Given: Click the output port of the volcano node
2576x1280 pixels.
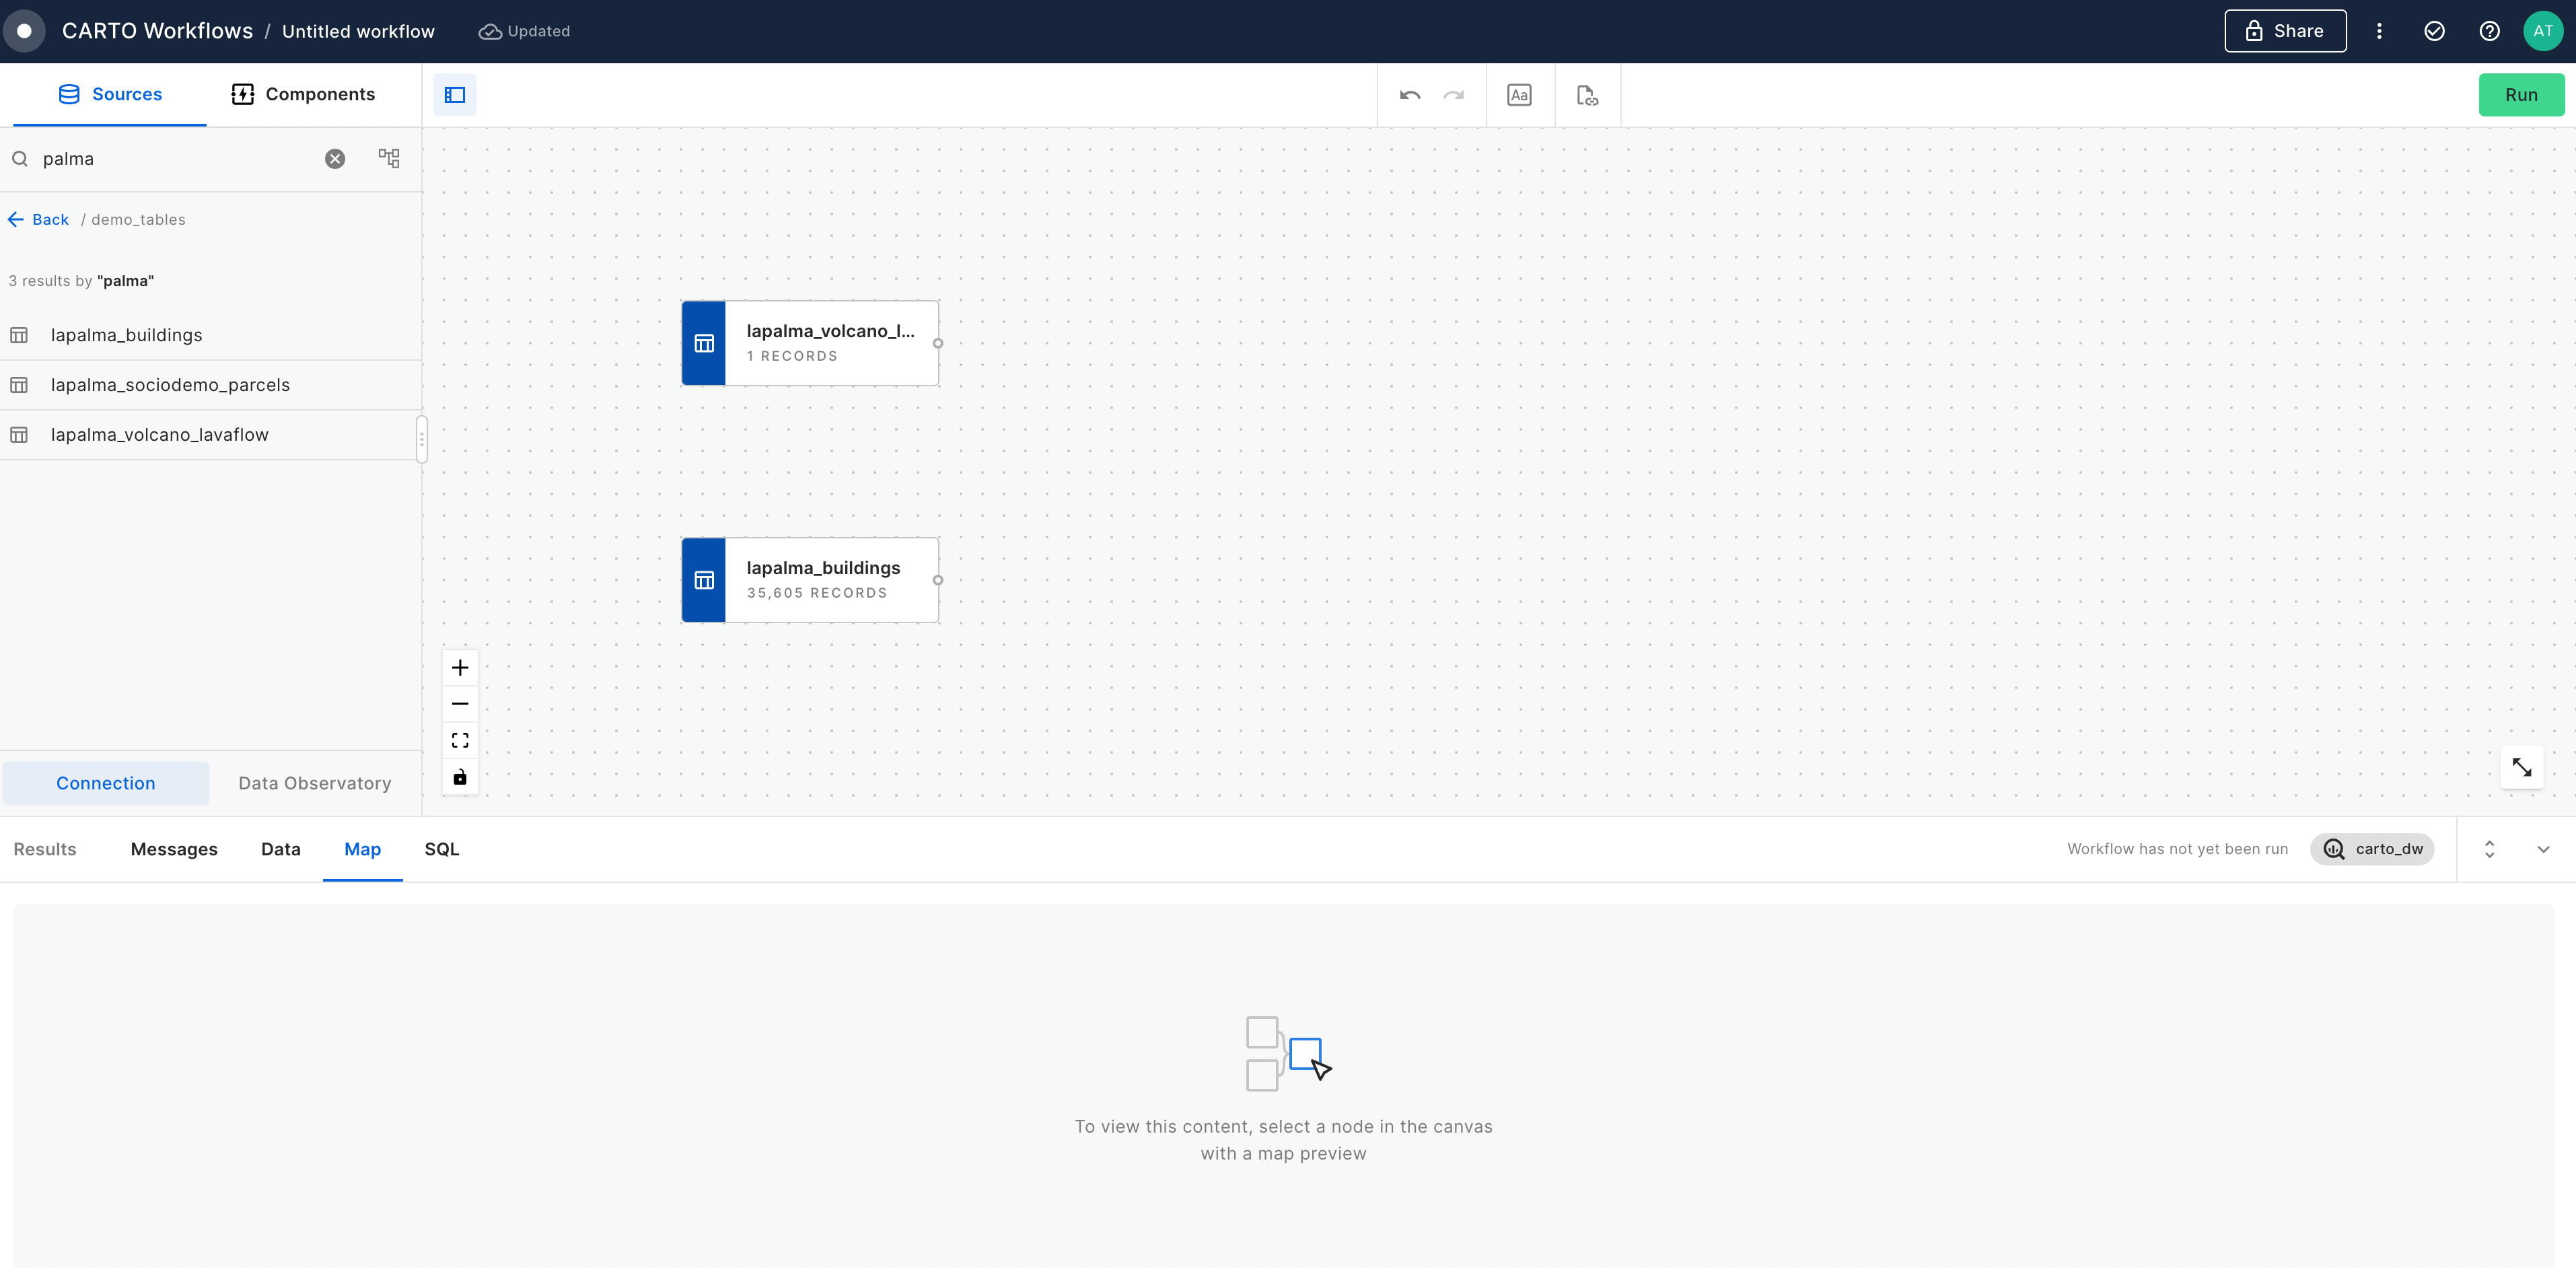Looking at the screenshot, I should coord(938,343).
